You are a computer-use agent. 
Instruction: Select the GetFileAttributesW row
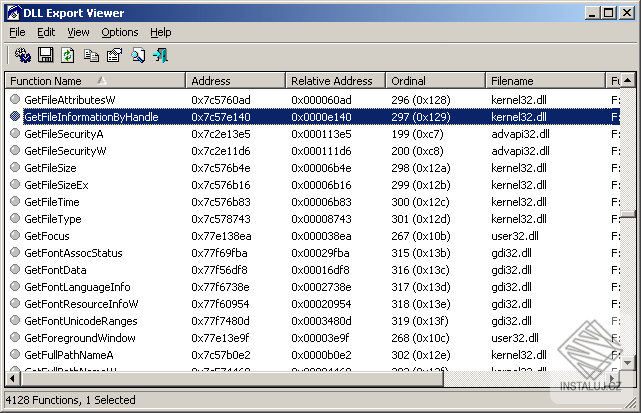pos(313,100)
